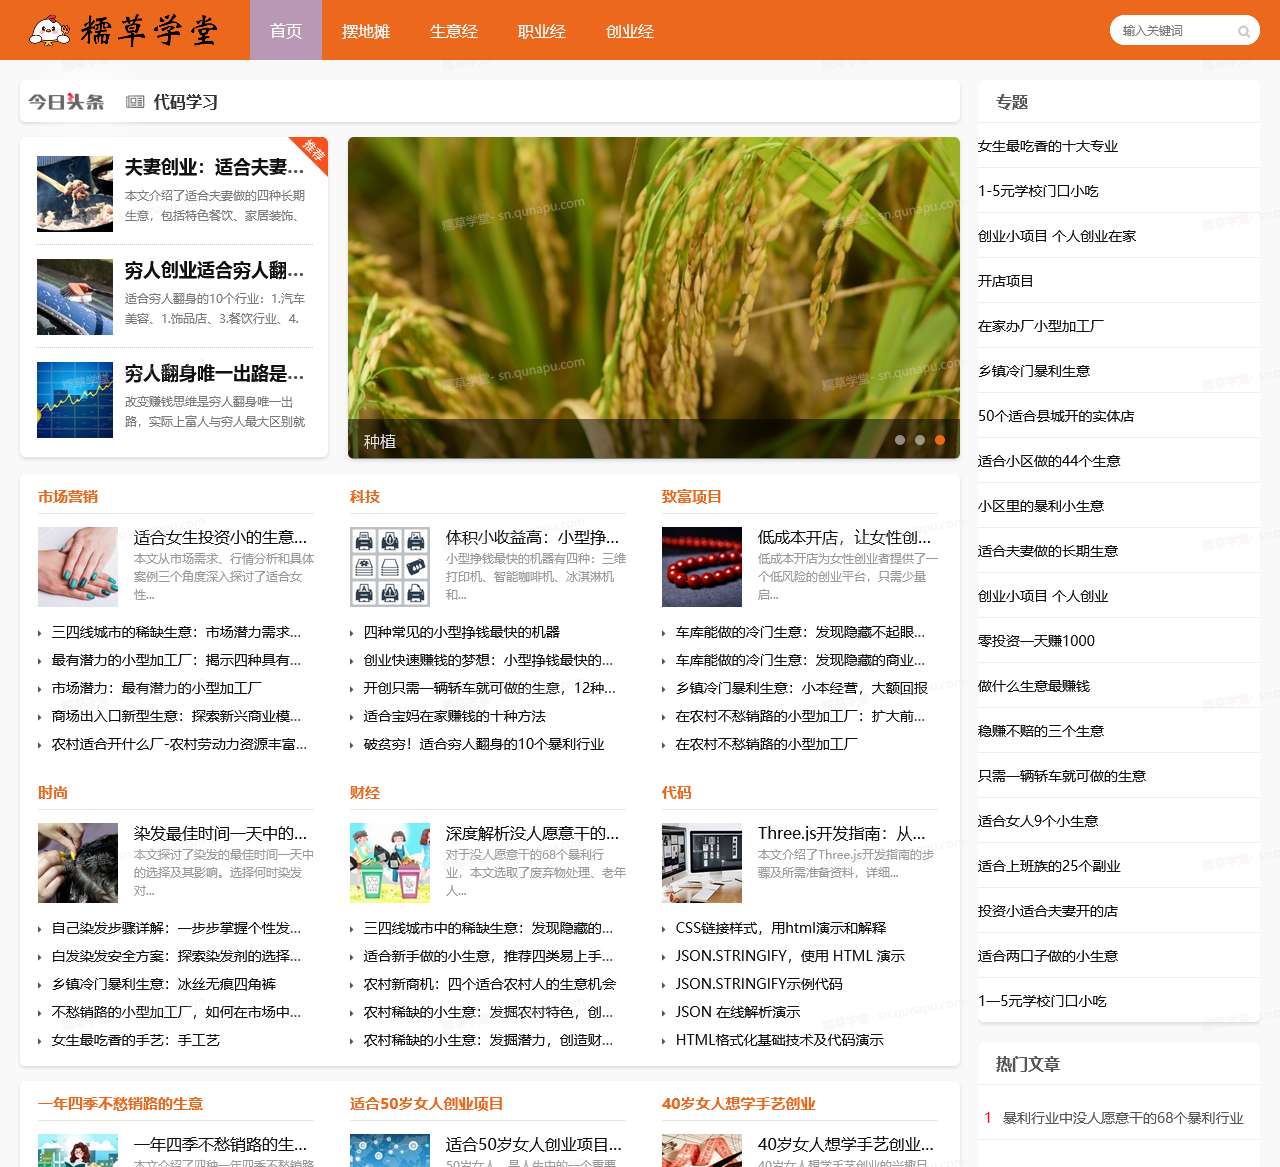Open the red bead bracelet thumbnail
Image resolution: width=1280 pixels, height=1167 pixels.
[702, 567]
